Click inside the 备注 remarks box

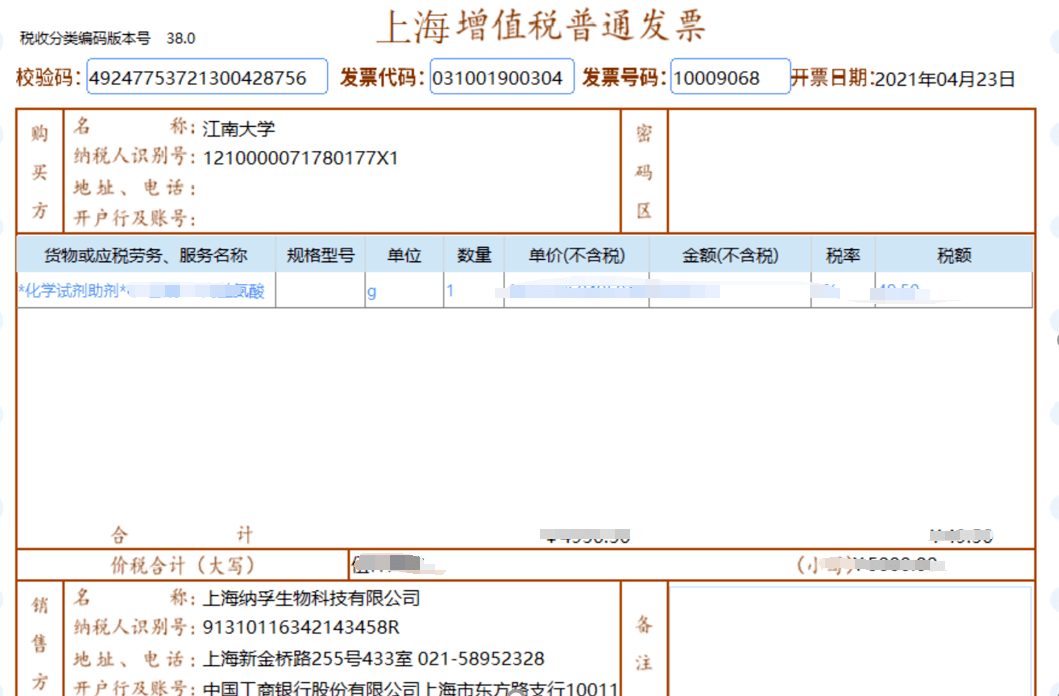pyautogui.click(x=850, y=640)
